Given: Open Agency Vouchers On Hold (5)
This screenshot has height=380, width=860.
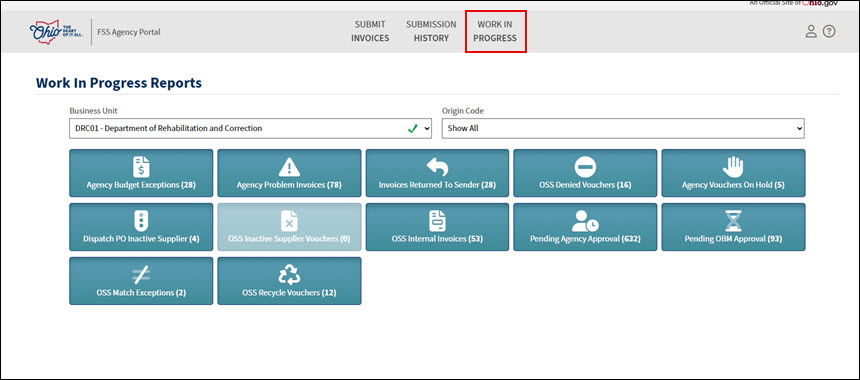Looking at the screenshot, I should click(x=733, y=173).
